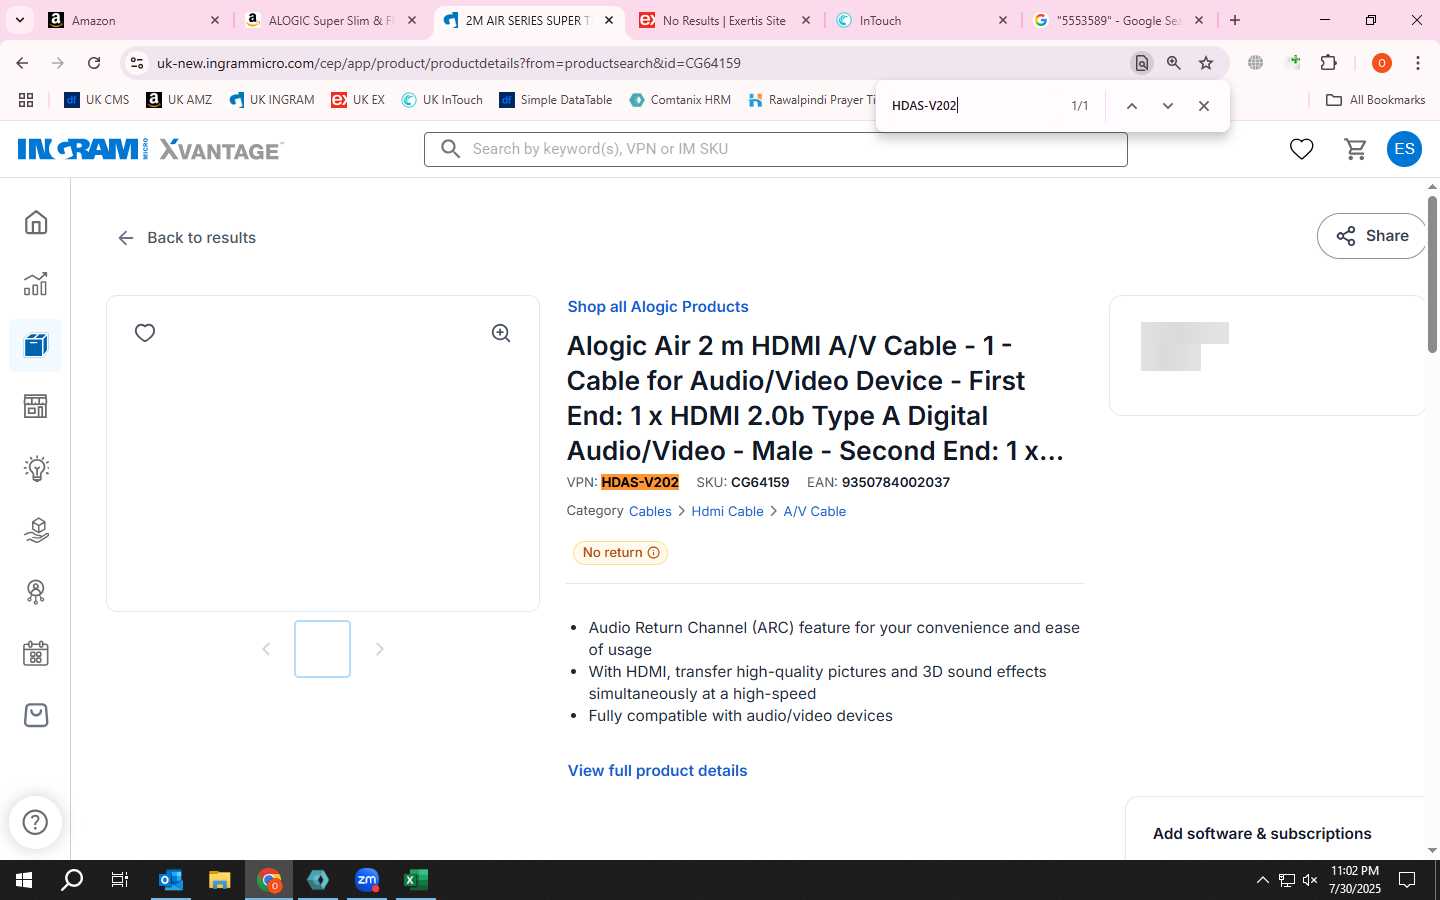This screenshot has width=1440, height=900.
Task: Open the storefront icon in the sidebar
Action: 36,407
